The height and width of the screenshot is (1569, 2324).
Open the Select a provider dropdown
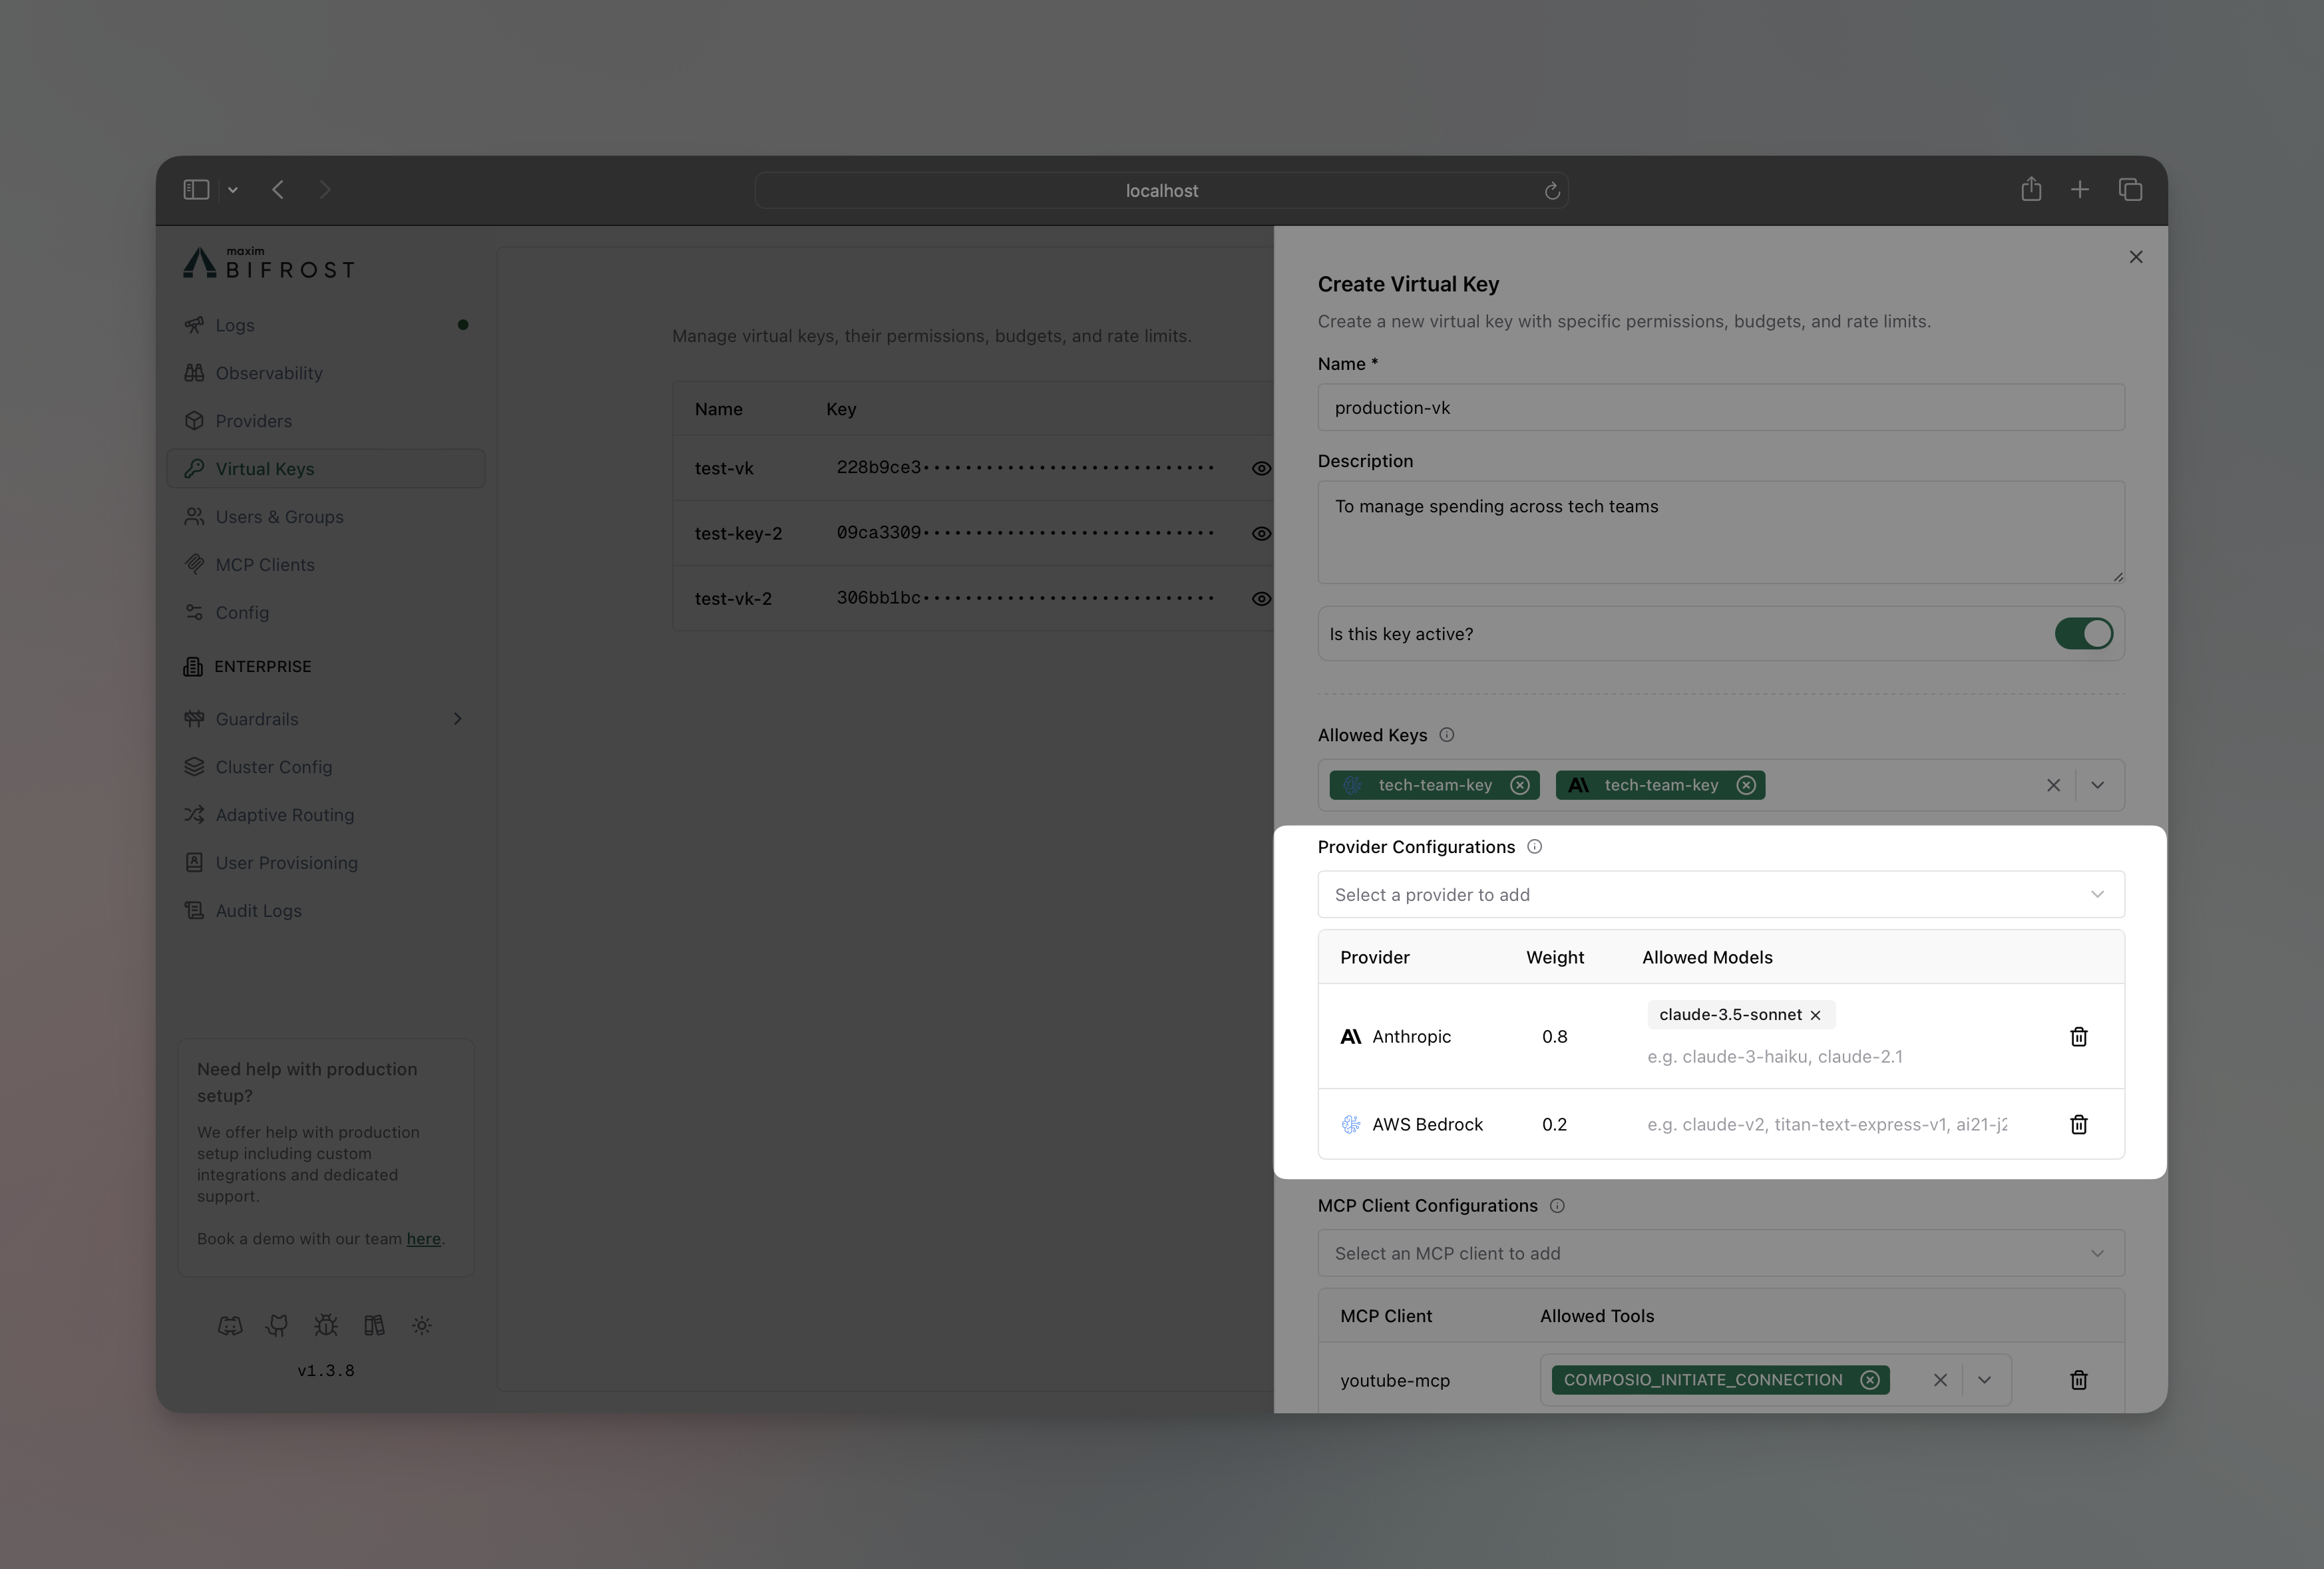click(x=1720, y=894)
